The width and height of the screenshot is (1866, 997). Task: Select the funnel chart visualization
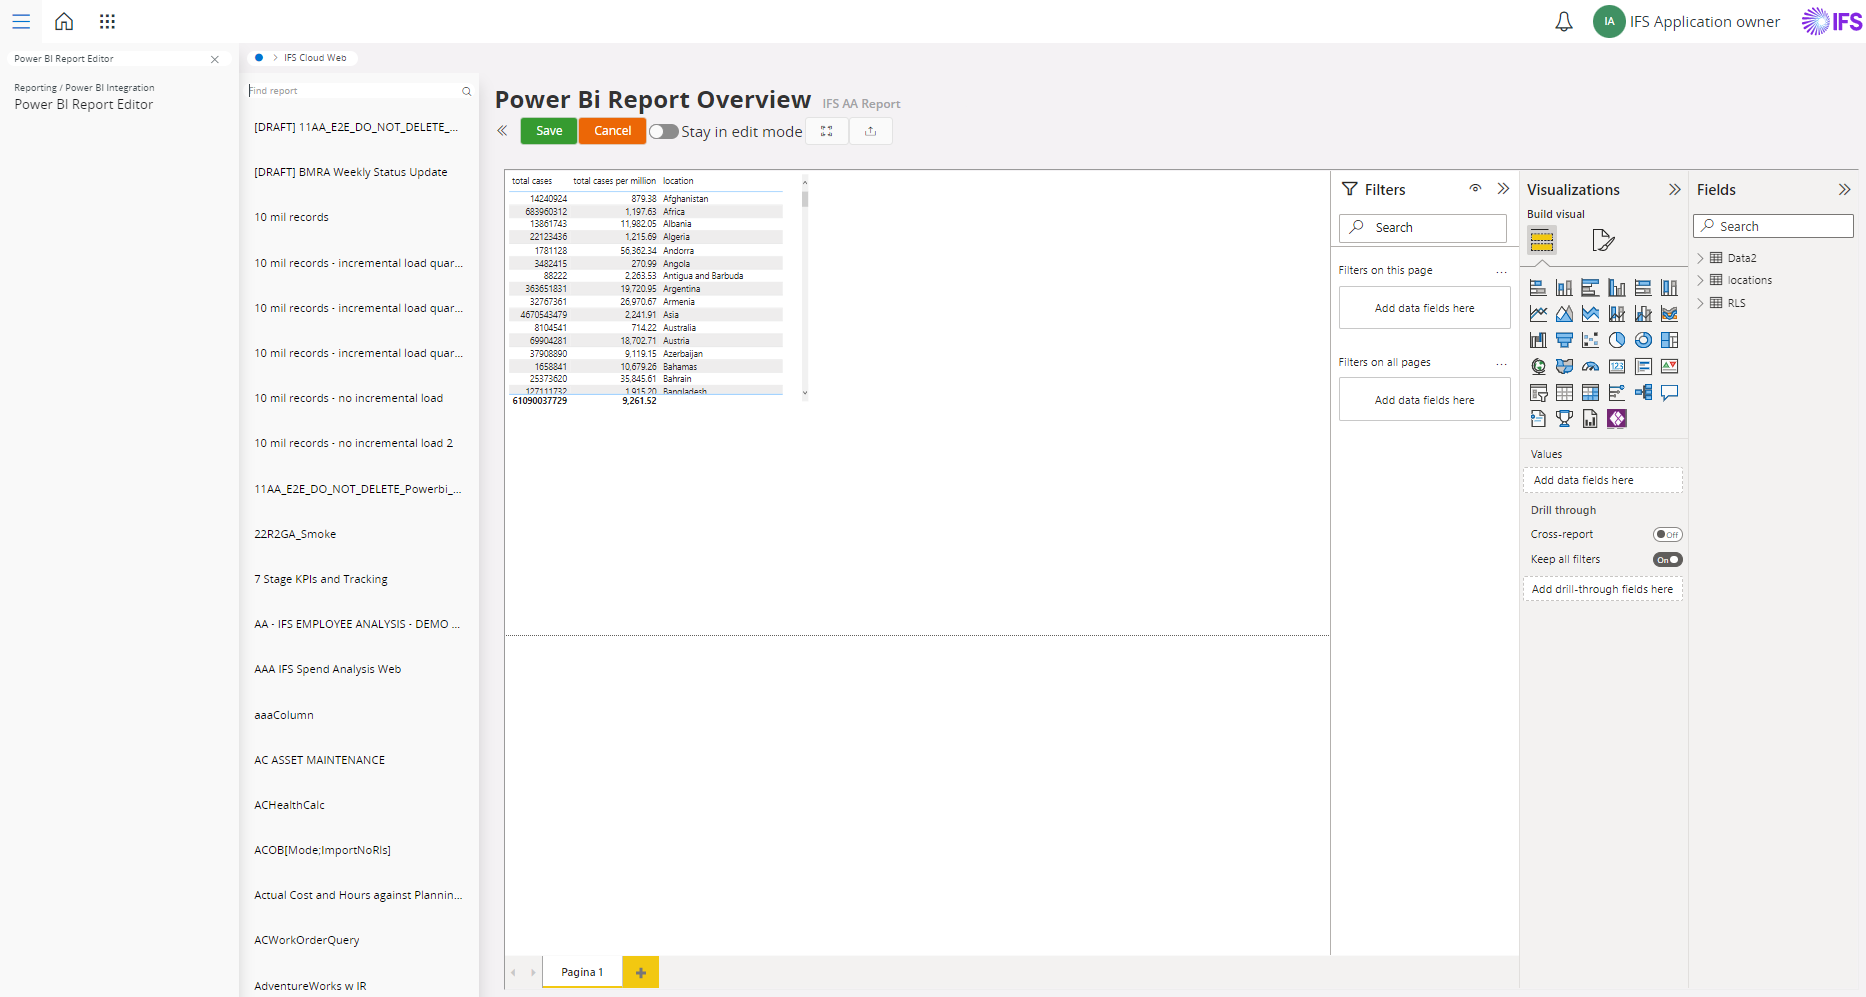(1565, 340)
